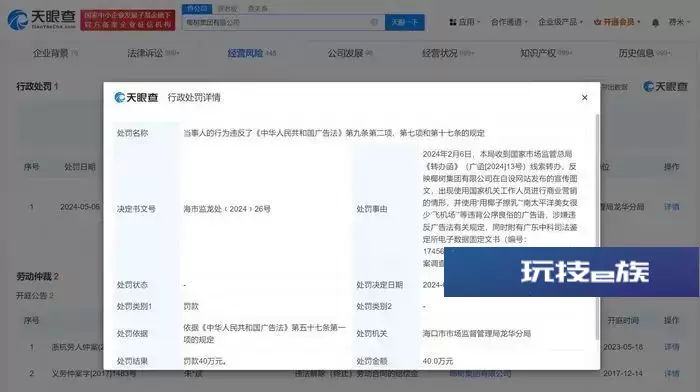Viewport: 700px width, 392px height.
Task: Open the notification bell icon
Action: click(655, 22)
